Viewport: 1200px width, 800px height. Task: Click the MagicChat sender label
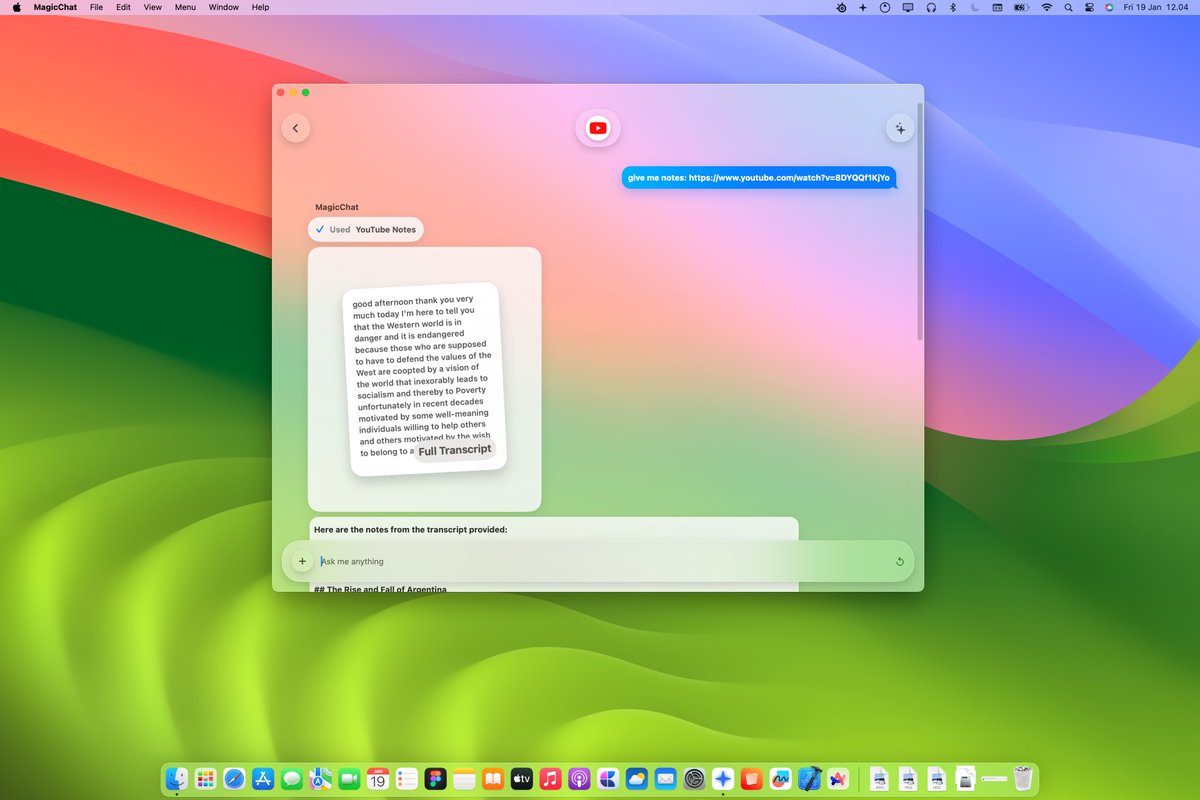[337, 207]
